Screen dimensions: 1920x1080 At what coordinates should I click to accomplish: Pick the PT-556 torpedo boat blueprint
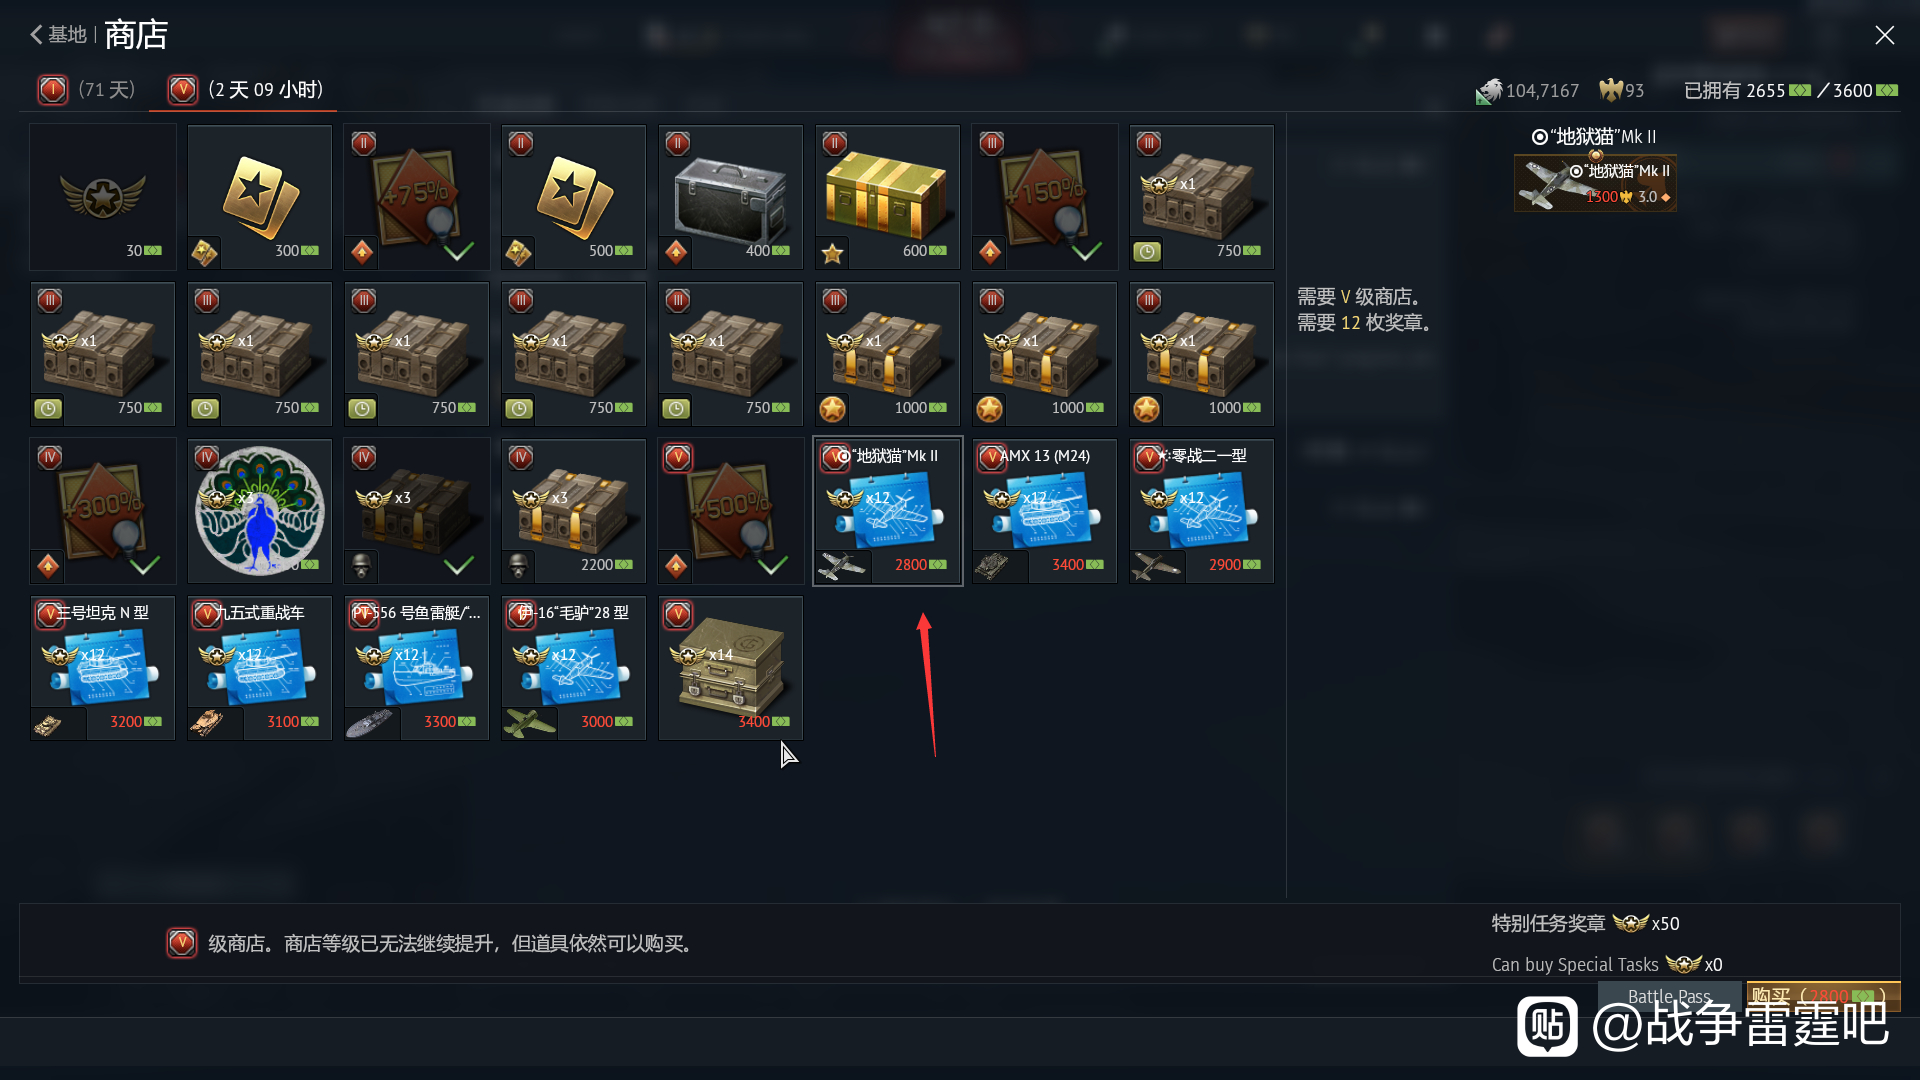(416, 668)
